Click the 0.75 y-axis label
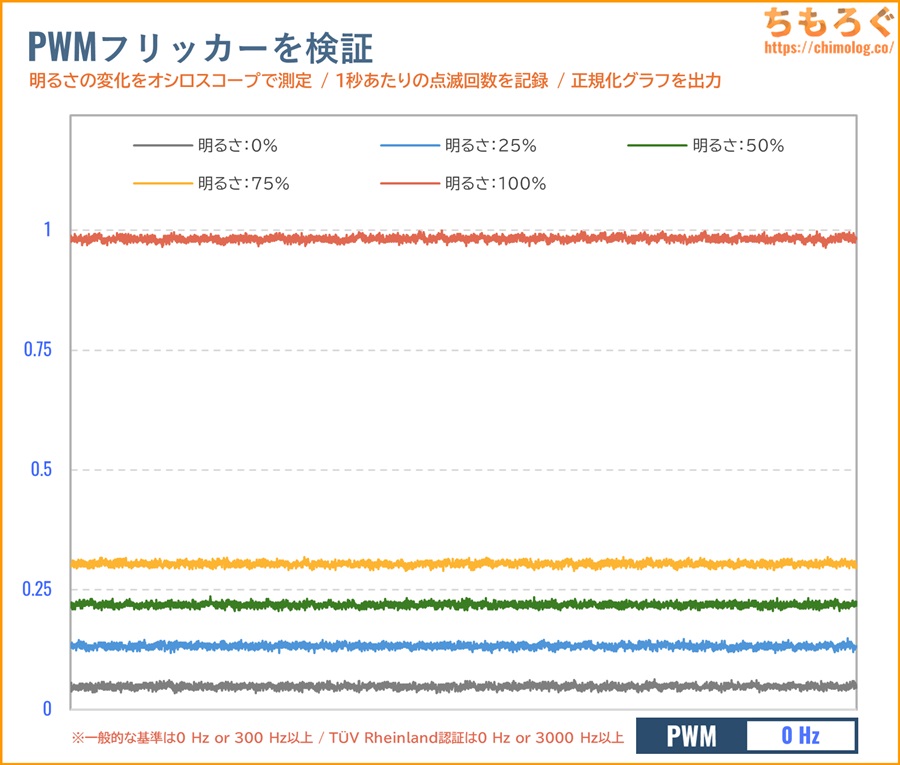The width and height of the screenshot is (900, 765). pos(36,349)
